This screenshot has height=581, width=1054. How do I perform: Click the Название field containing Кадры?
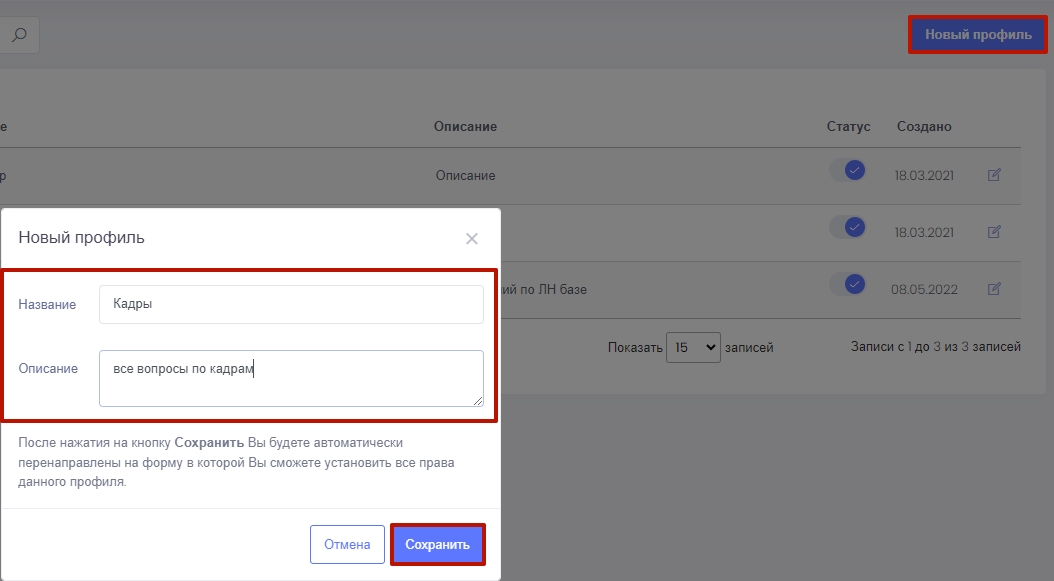[x=291, y=304]
